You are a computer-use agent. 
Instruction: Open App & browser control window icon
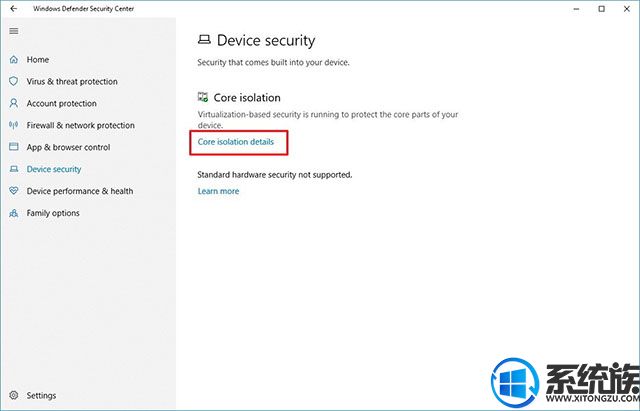13,147
